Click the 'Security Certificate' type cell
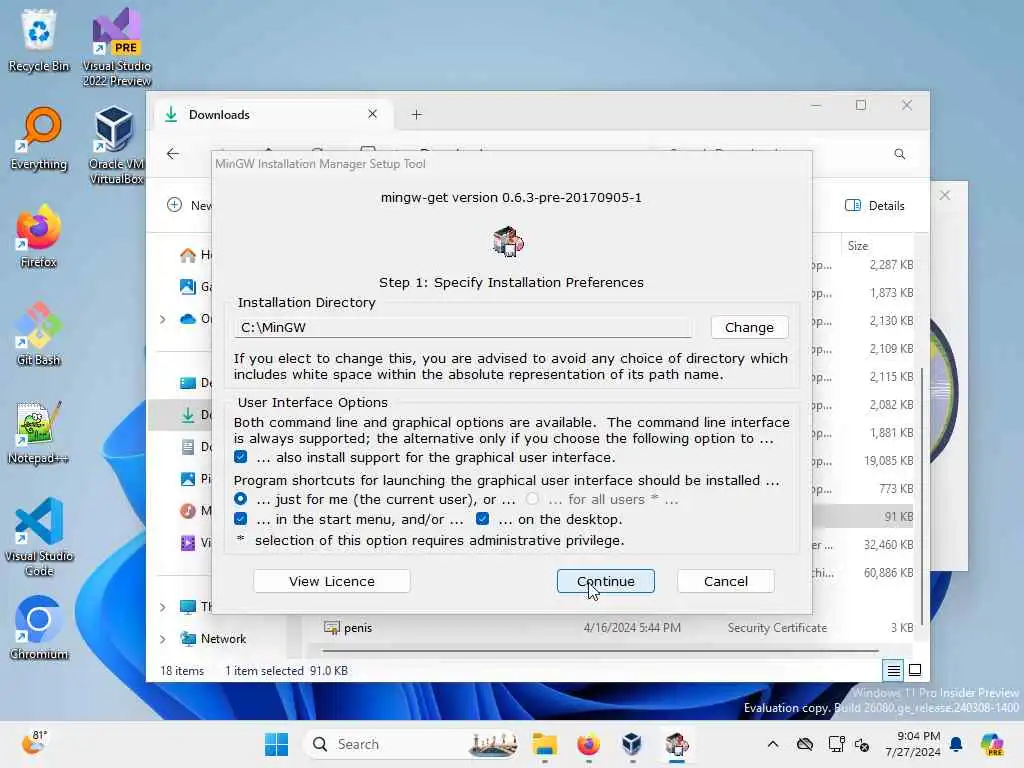 click(777, 628)
